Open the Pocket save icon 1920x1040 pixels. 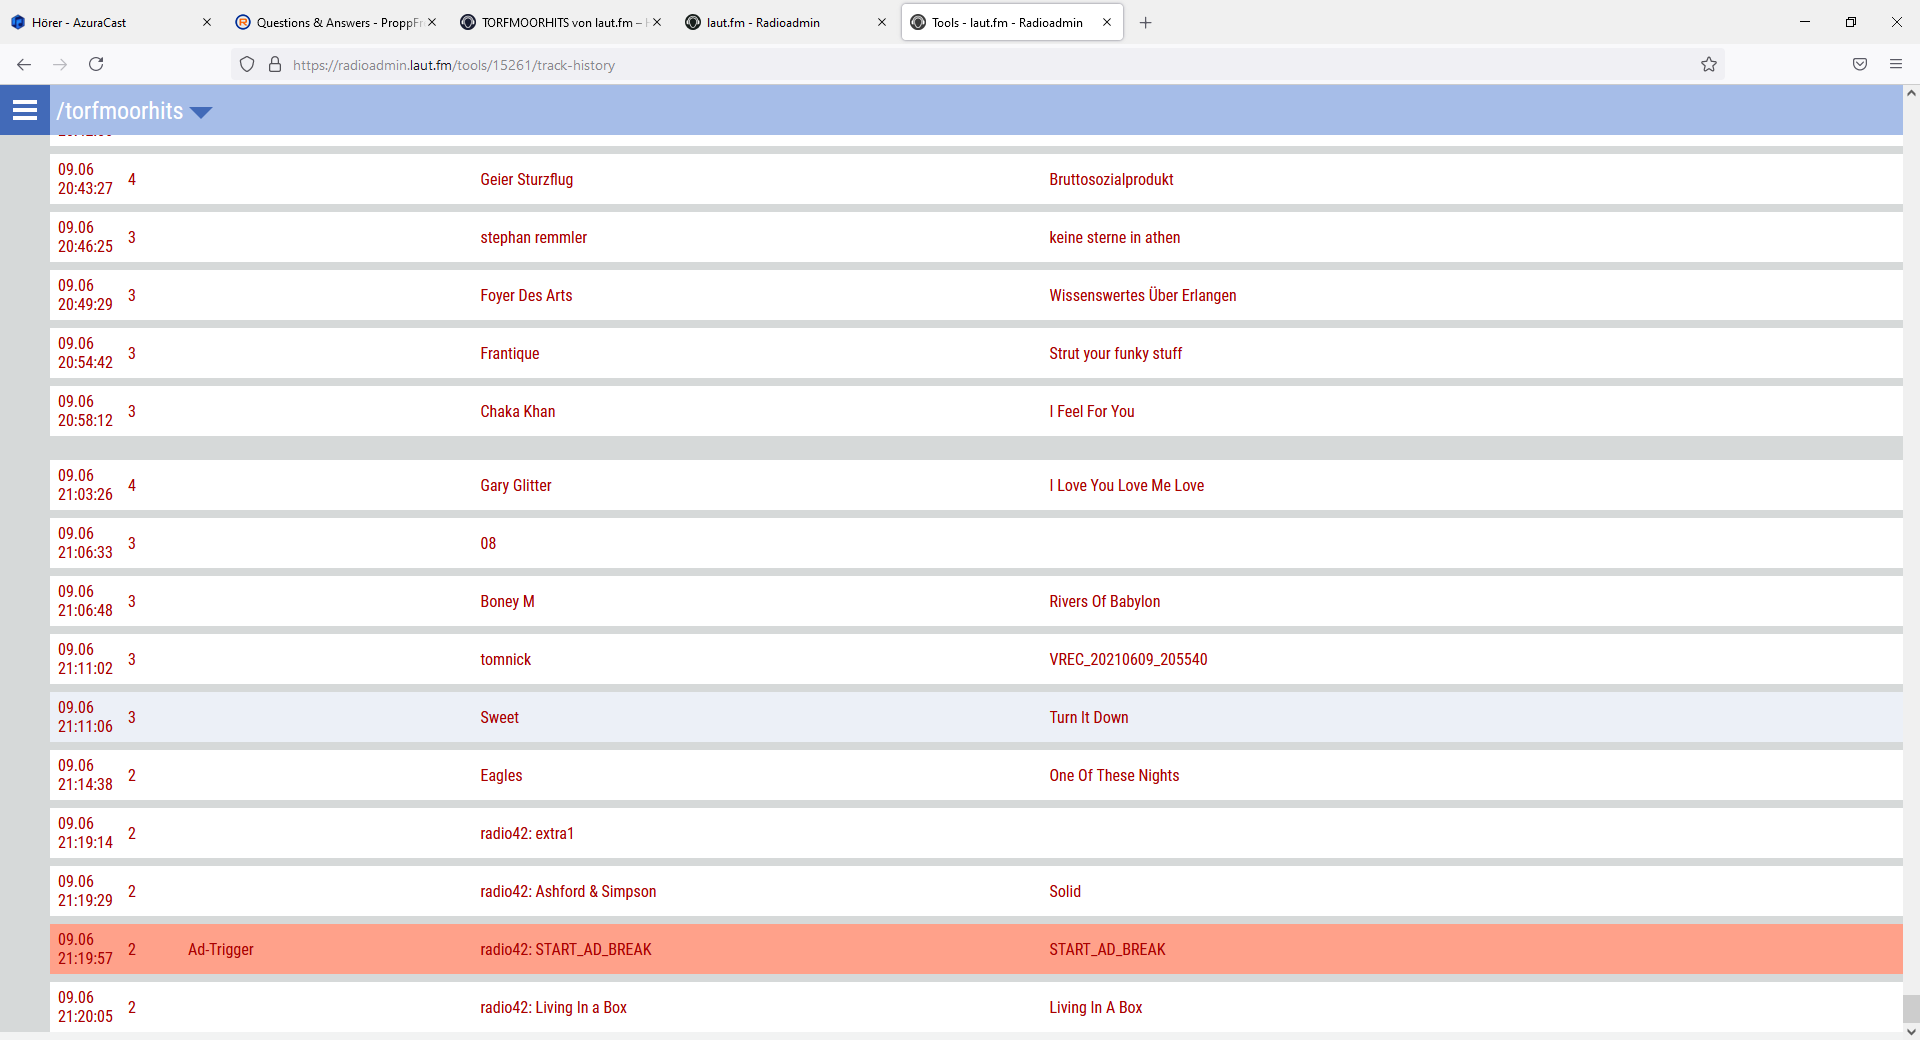point(1860,65)
